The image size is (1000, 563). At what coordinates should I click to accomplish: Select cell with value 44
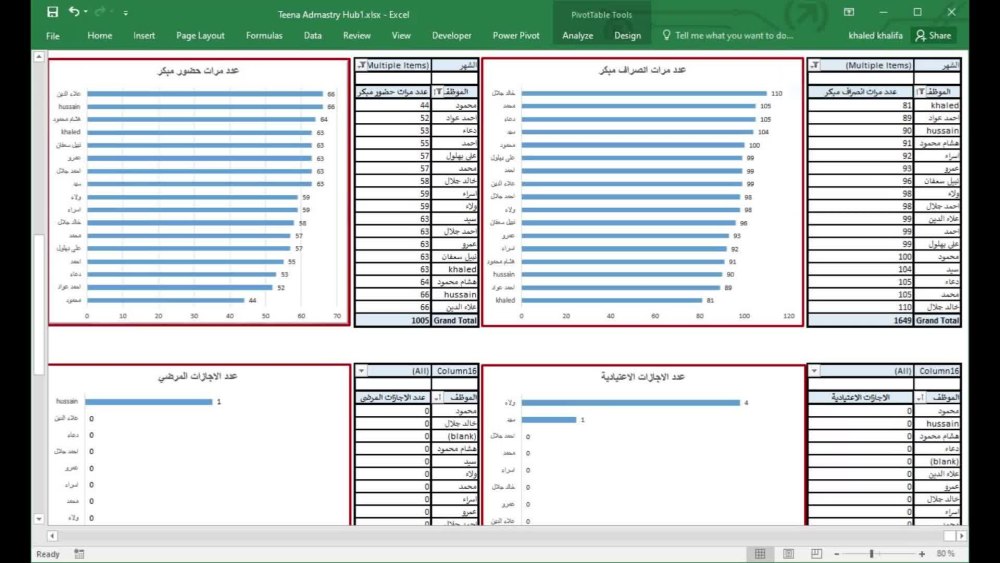[x=393, y=105]
